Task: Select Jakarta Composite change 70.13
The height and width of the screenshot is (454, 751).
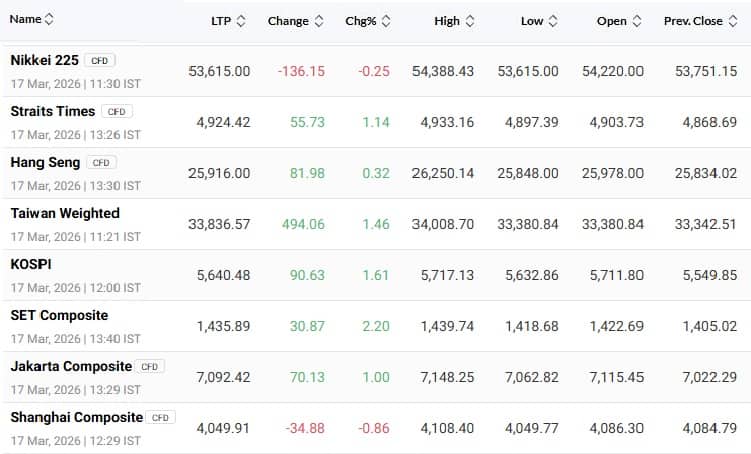Action: tap(307, 377)
